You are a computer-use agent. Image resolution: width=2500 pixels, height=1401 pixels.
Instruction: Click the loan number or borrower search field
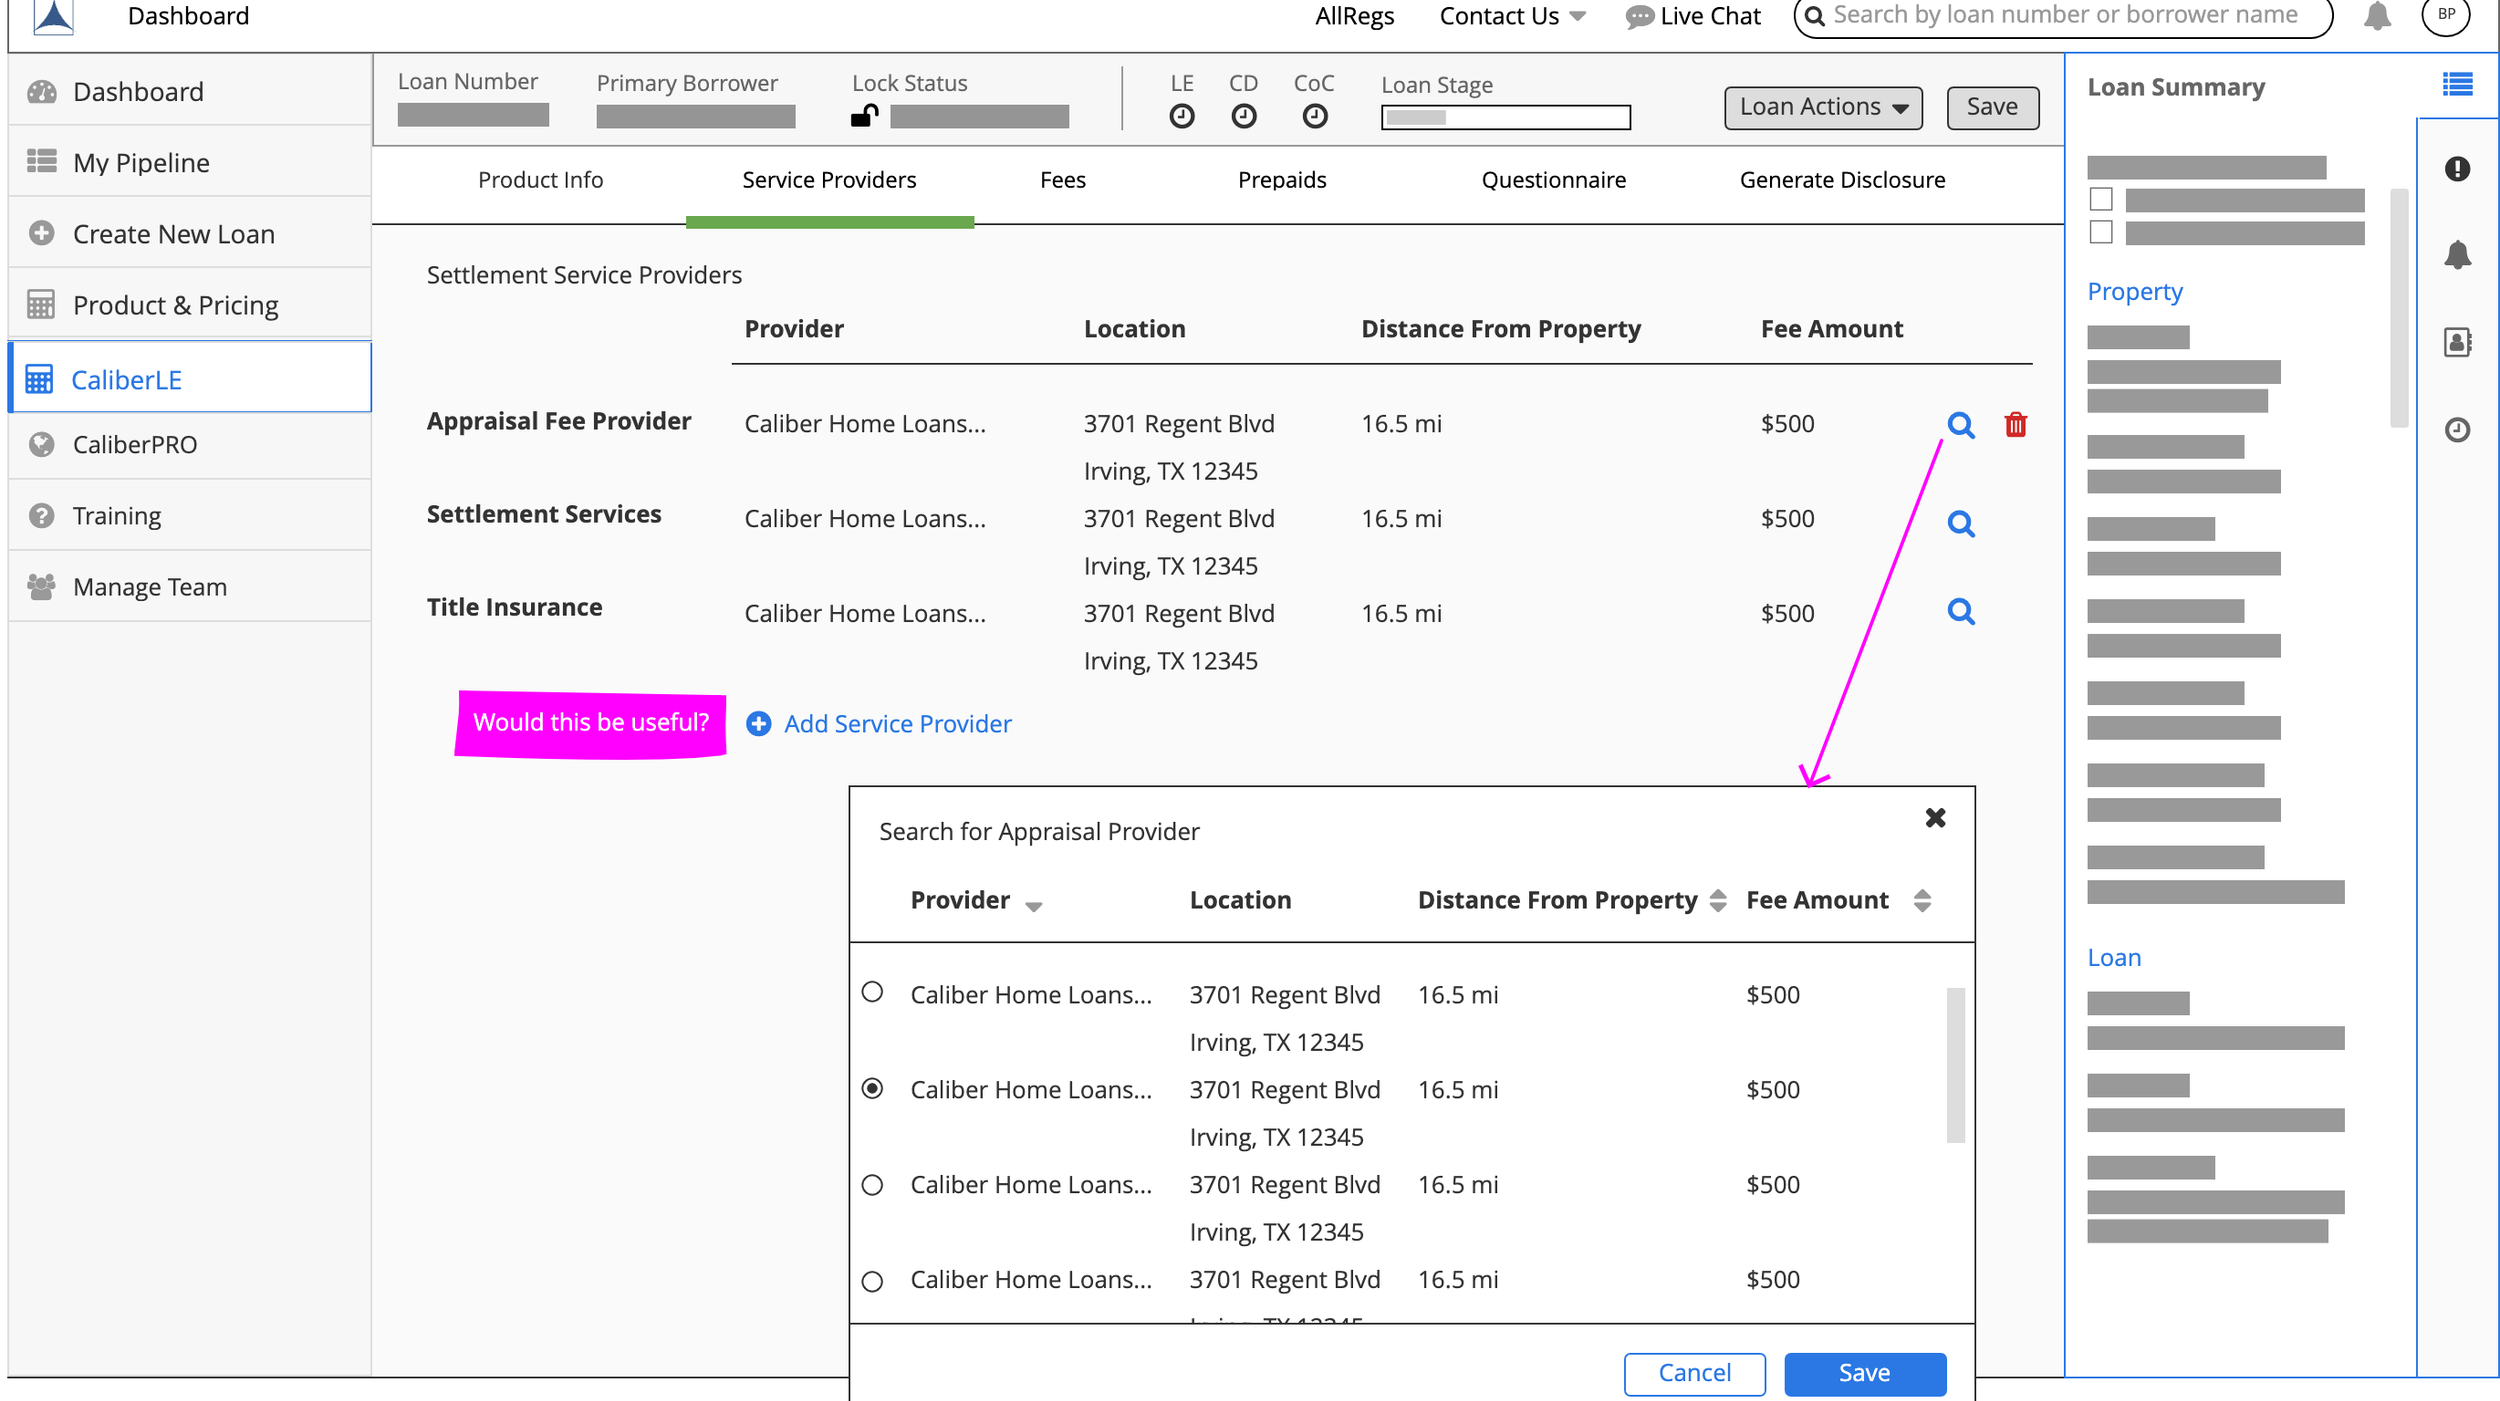2063,17
